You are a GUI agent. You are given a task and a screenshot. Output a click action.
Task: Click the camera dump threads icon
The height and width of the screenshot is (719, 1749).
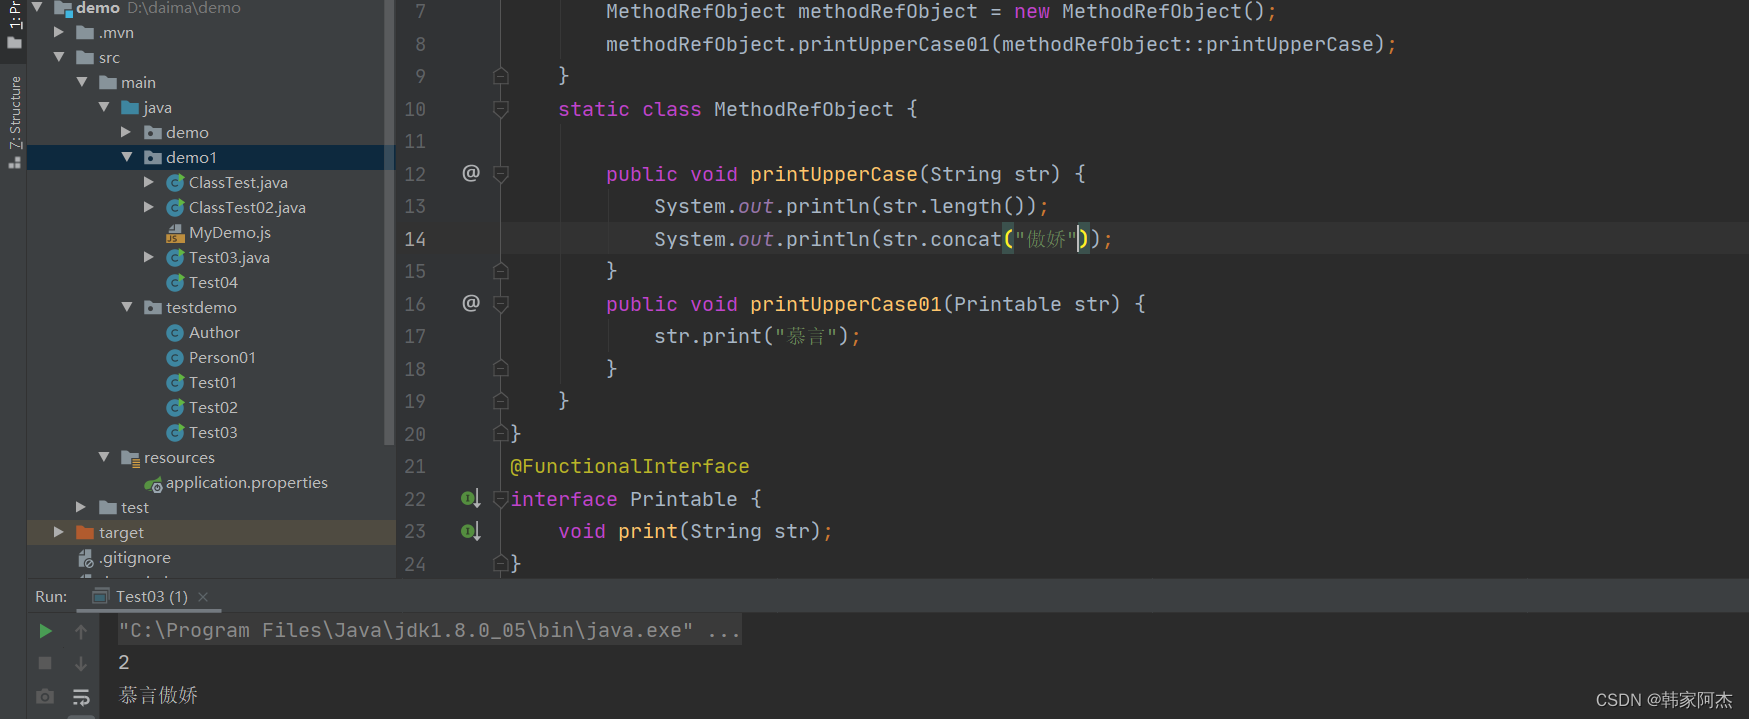45,696
